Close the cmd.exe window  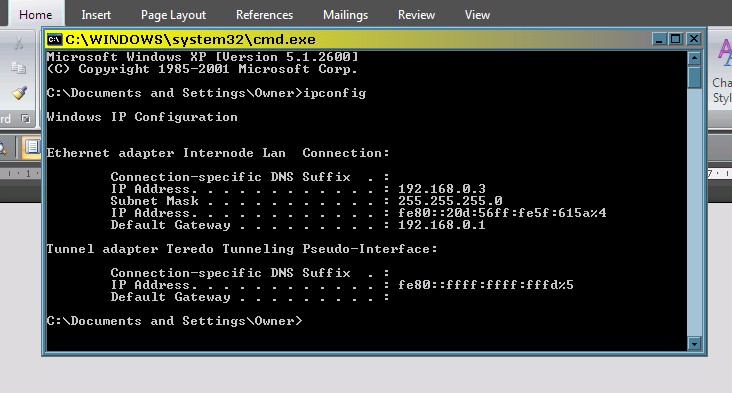tap(694, 39)
